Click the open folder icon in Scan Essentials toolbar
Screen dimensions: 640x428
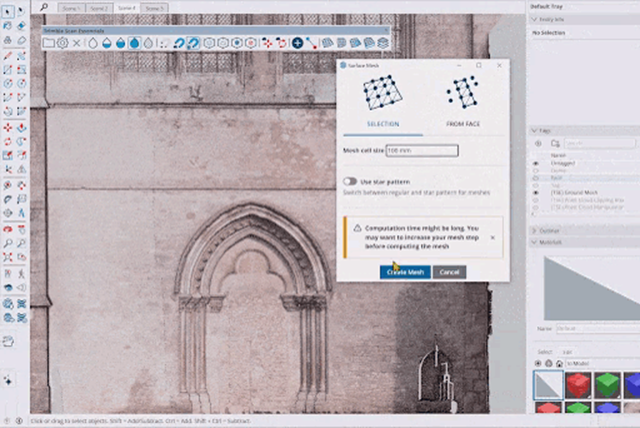coord(48,43)
